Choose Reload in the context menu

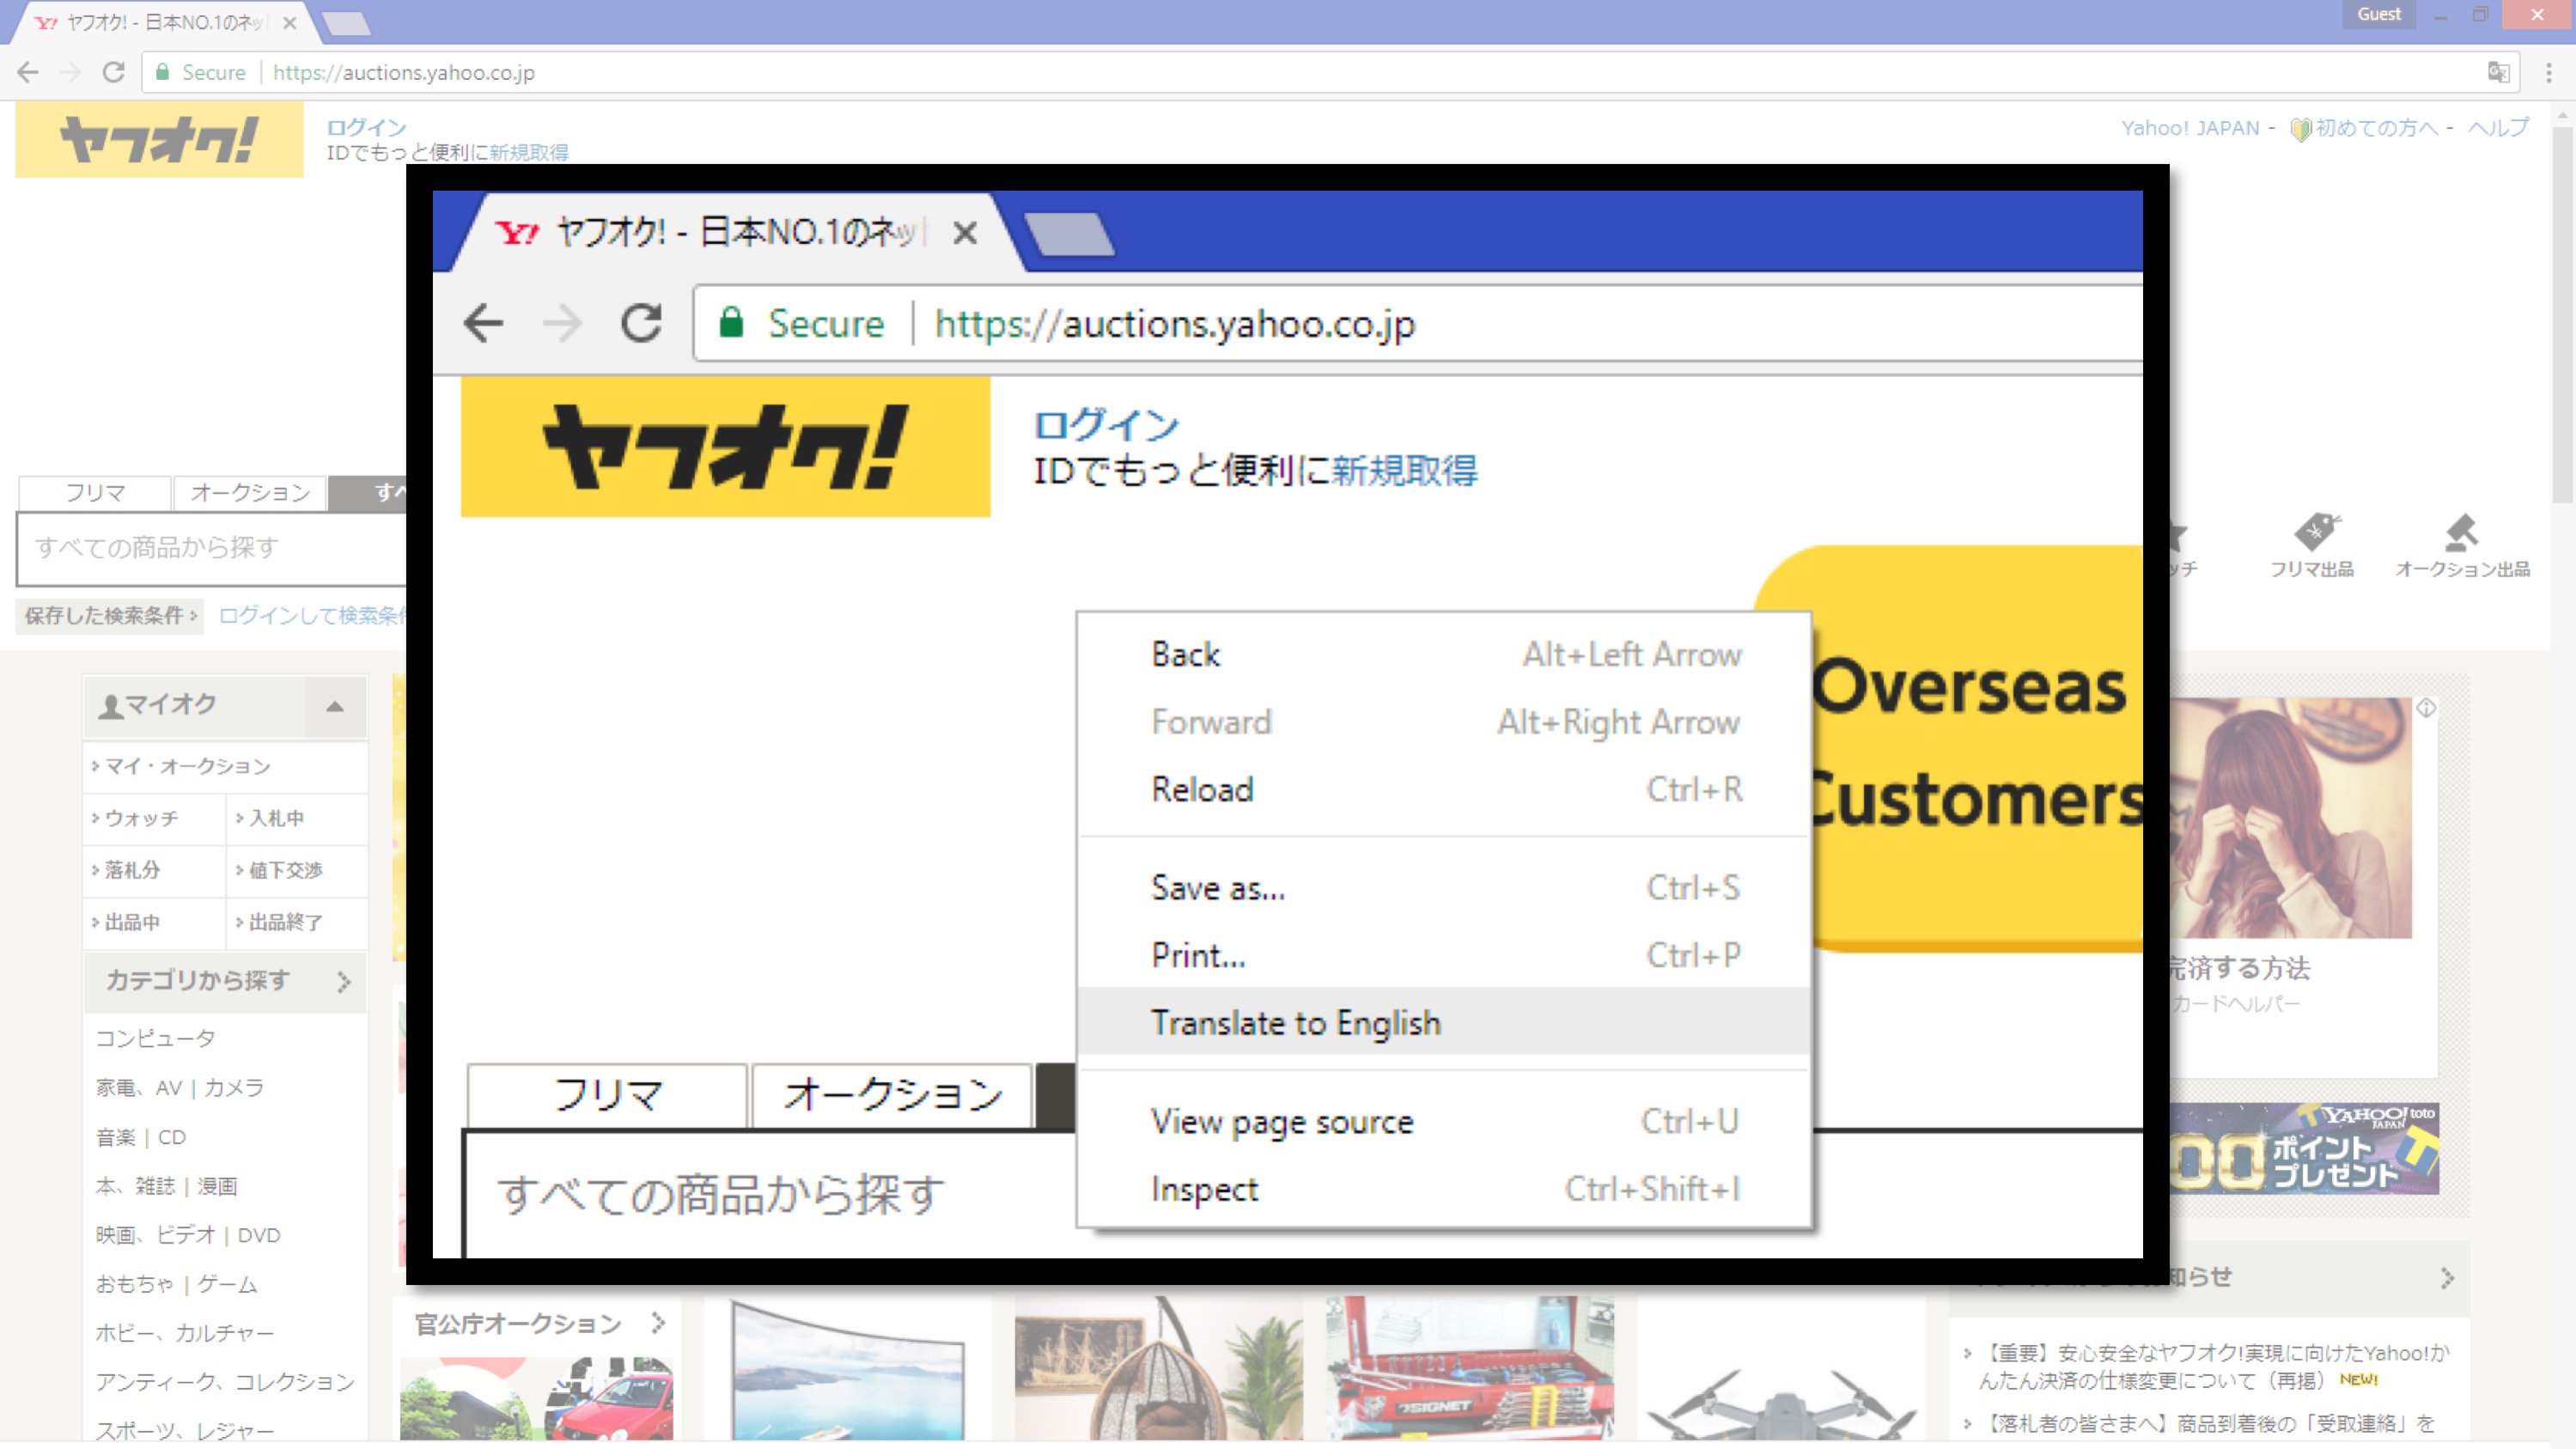(x=1444, y=789)
